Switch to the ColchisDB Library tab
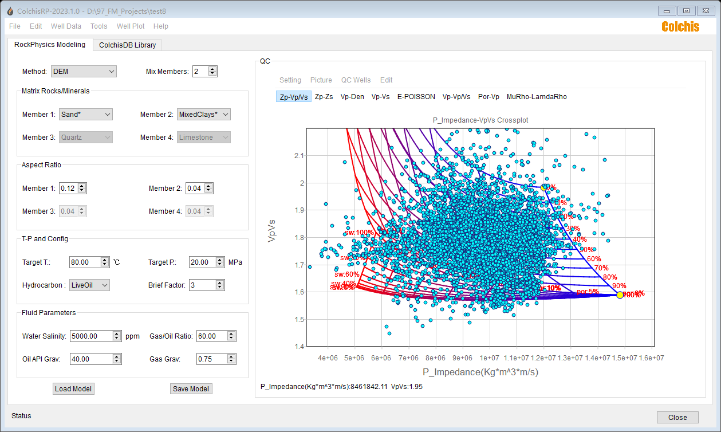Viewport: 721px width, 432px height. tap(127, 45)
